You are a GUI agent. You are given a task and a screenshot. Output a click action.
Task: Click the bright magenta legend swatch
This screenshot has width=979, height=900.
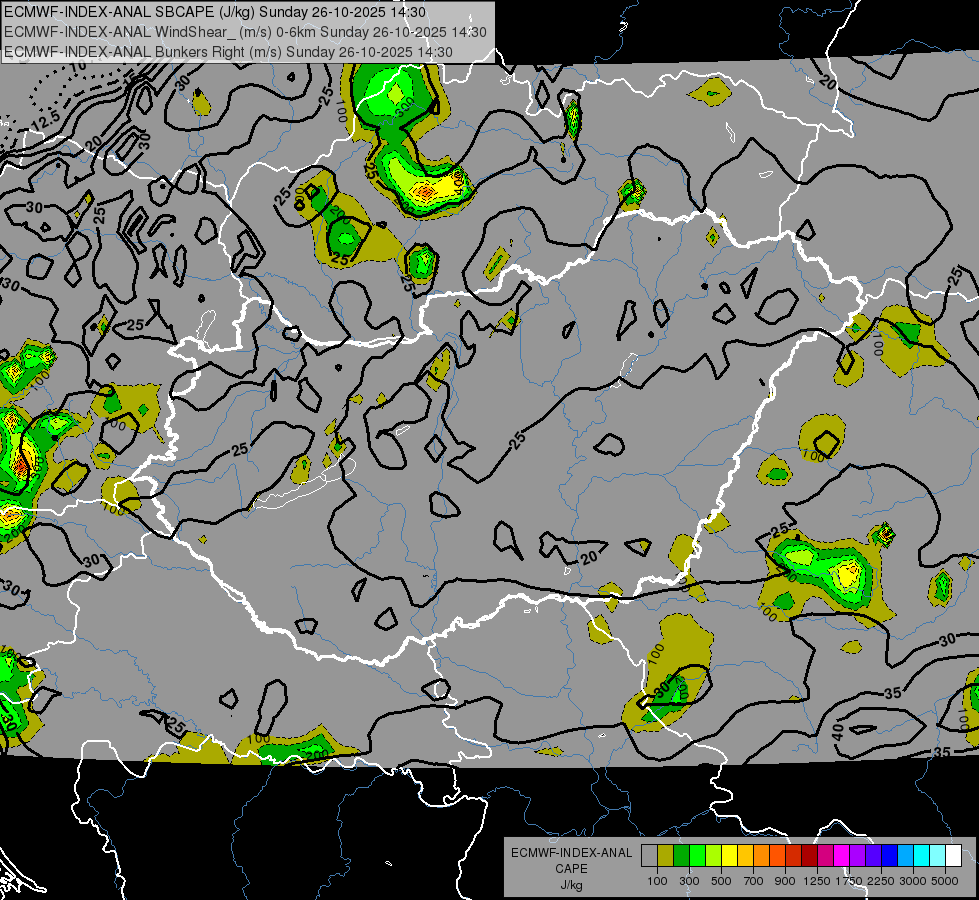[x=841, y=856]
